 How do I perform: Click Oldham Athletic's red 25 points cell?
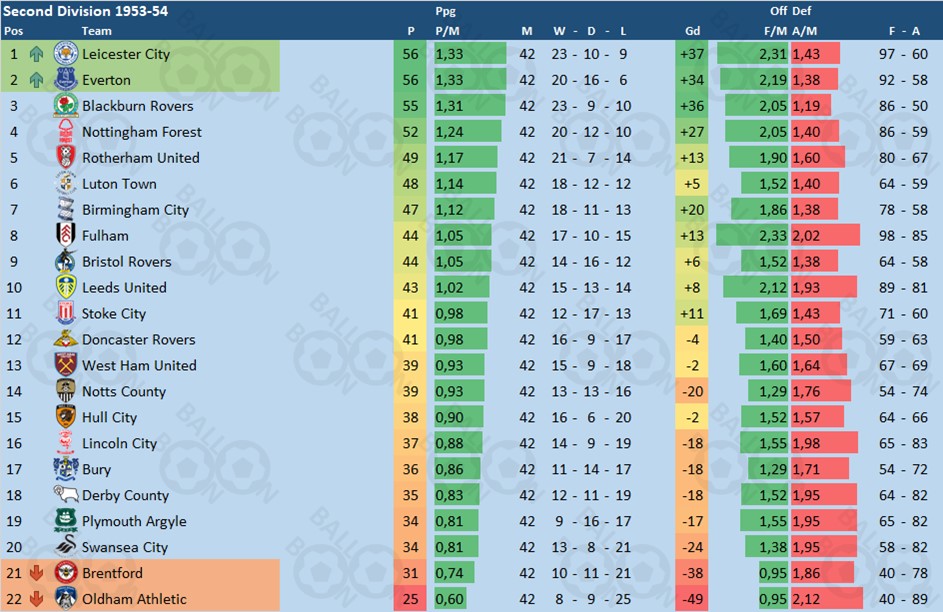click(410, 599)
